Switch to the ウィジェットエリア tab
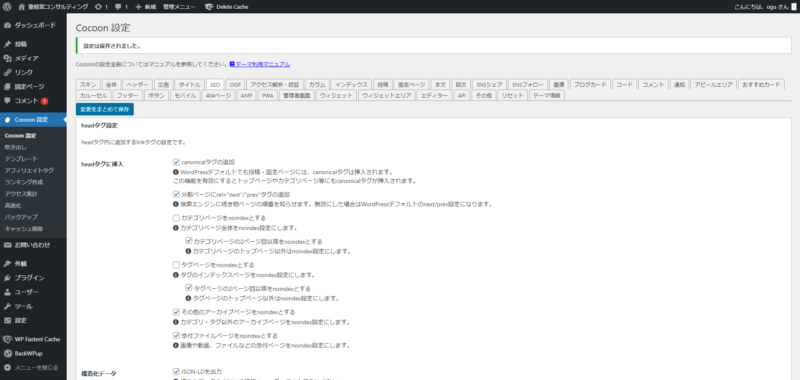This screenshot has width=800, height=380. (386, 95)
